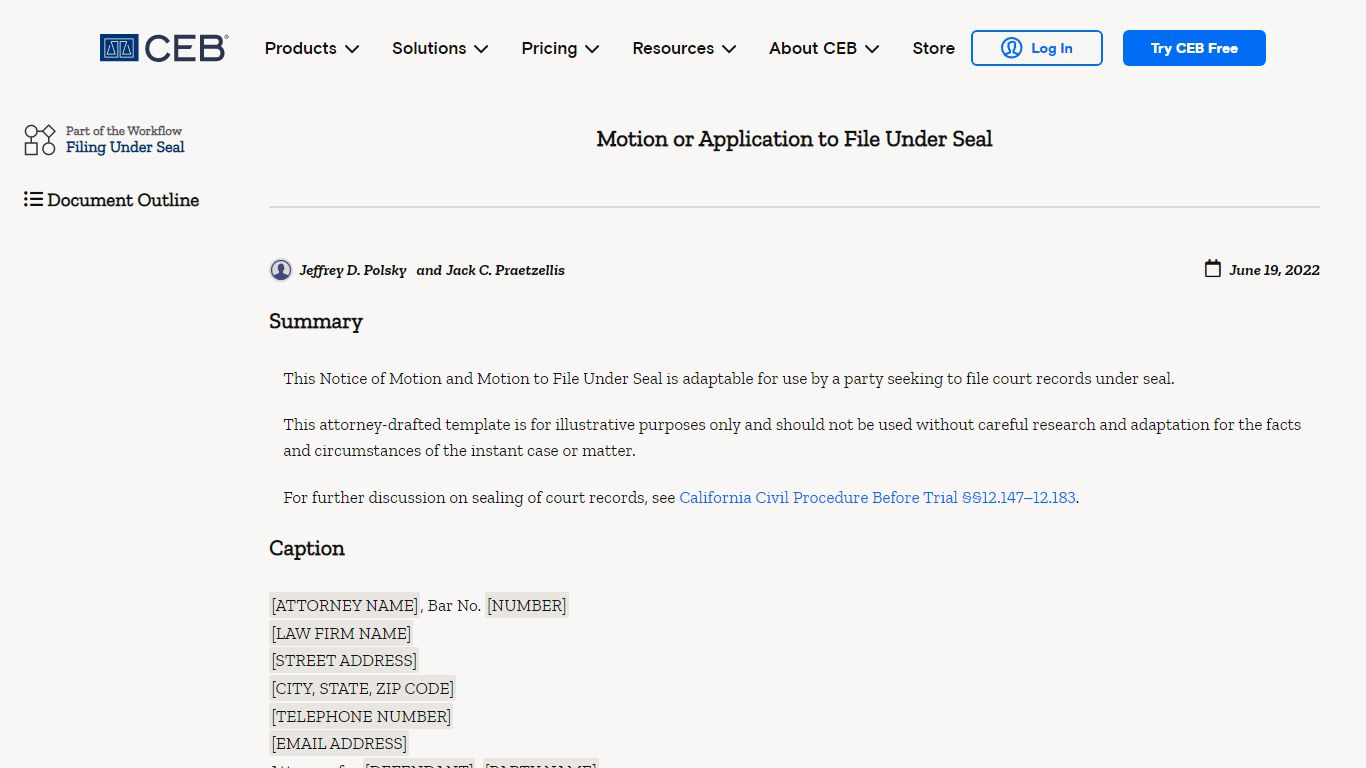1366x768 pixels.
Task: Click the [EMAIL ADDRESS] placeholder
Action: coord(340,743)
